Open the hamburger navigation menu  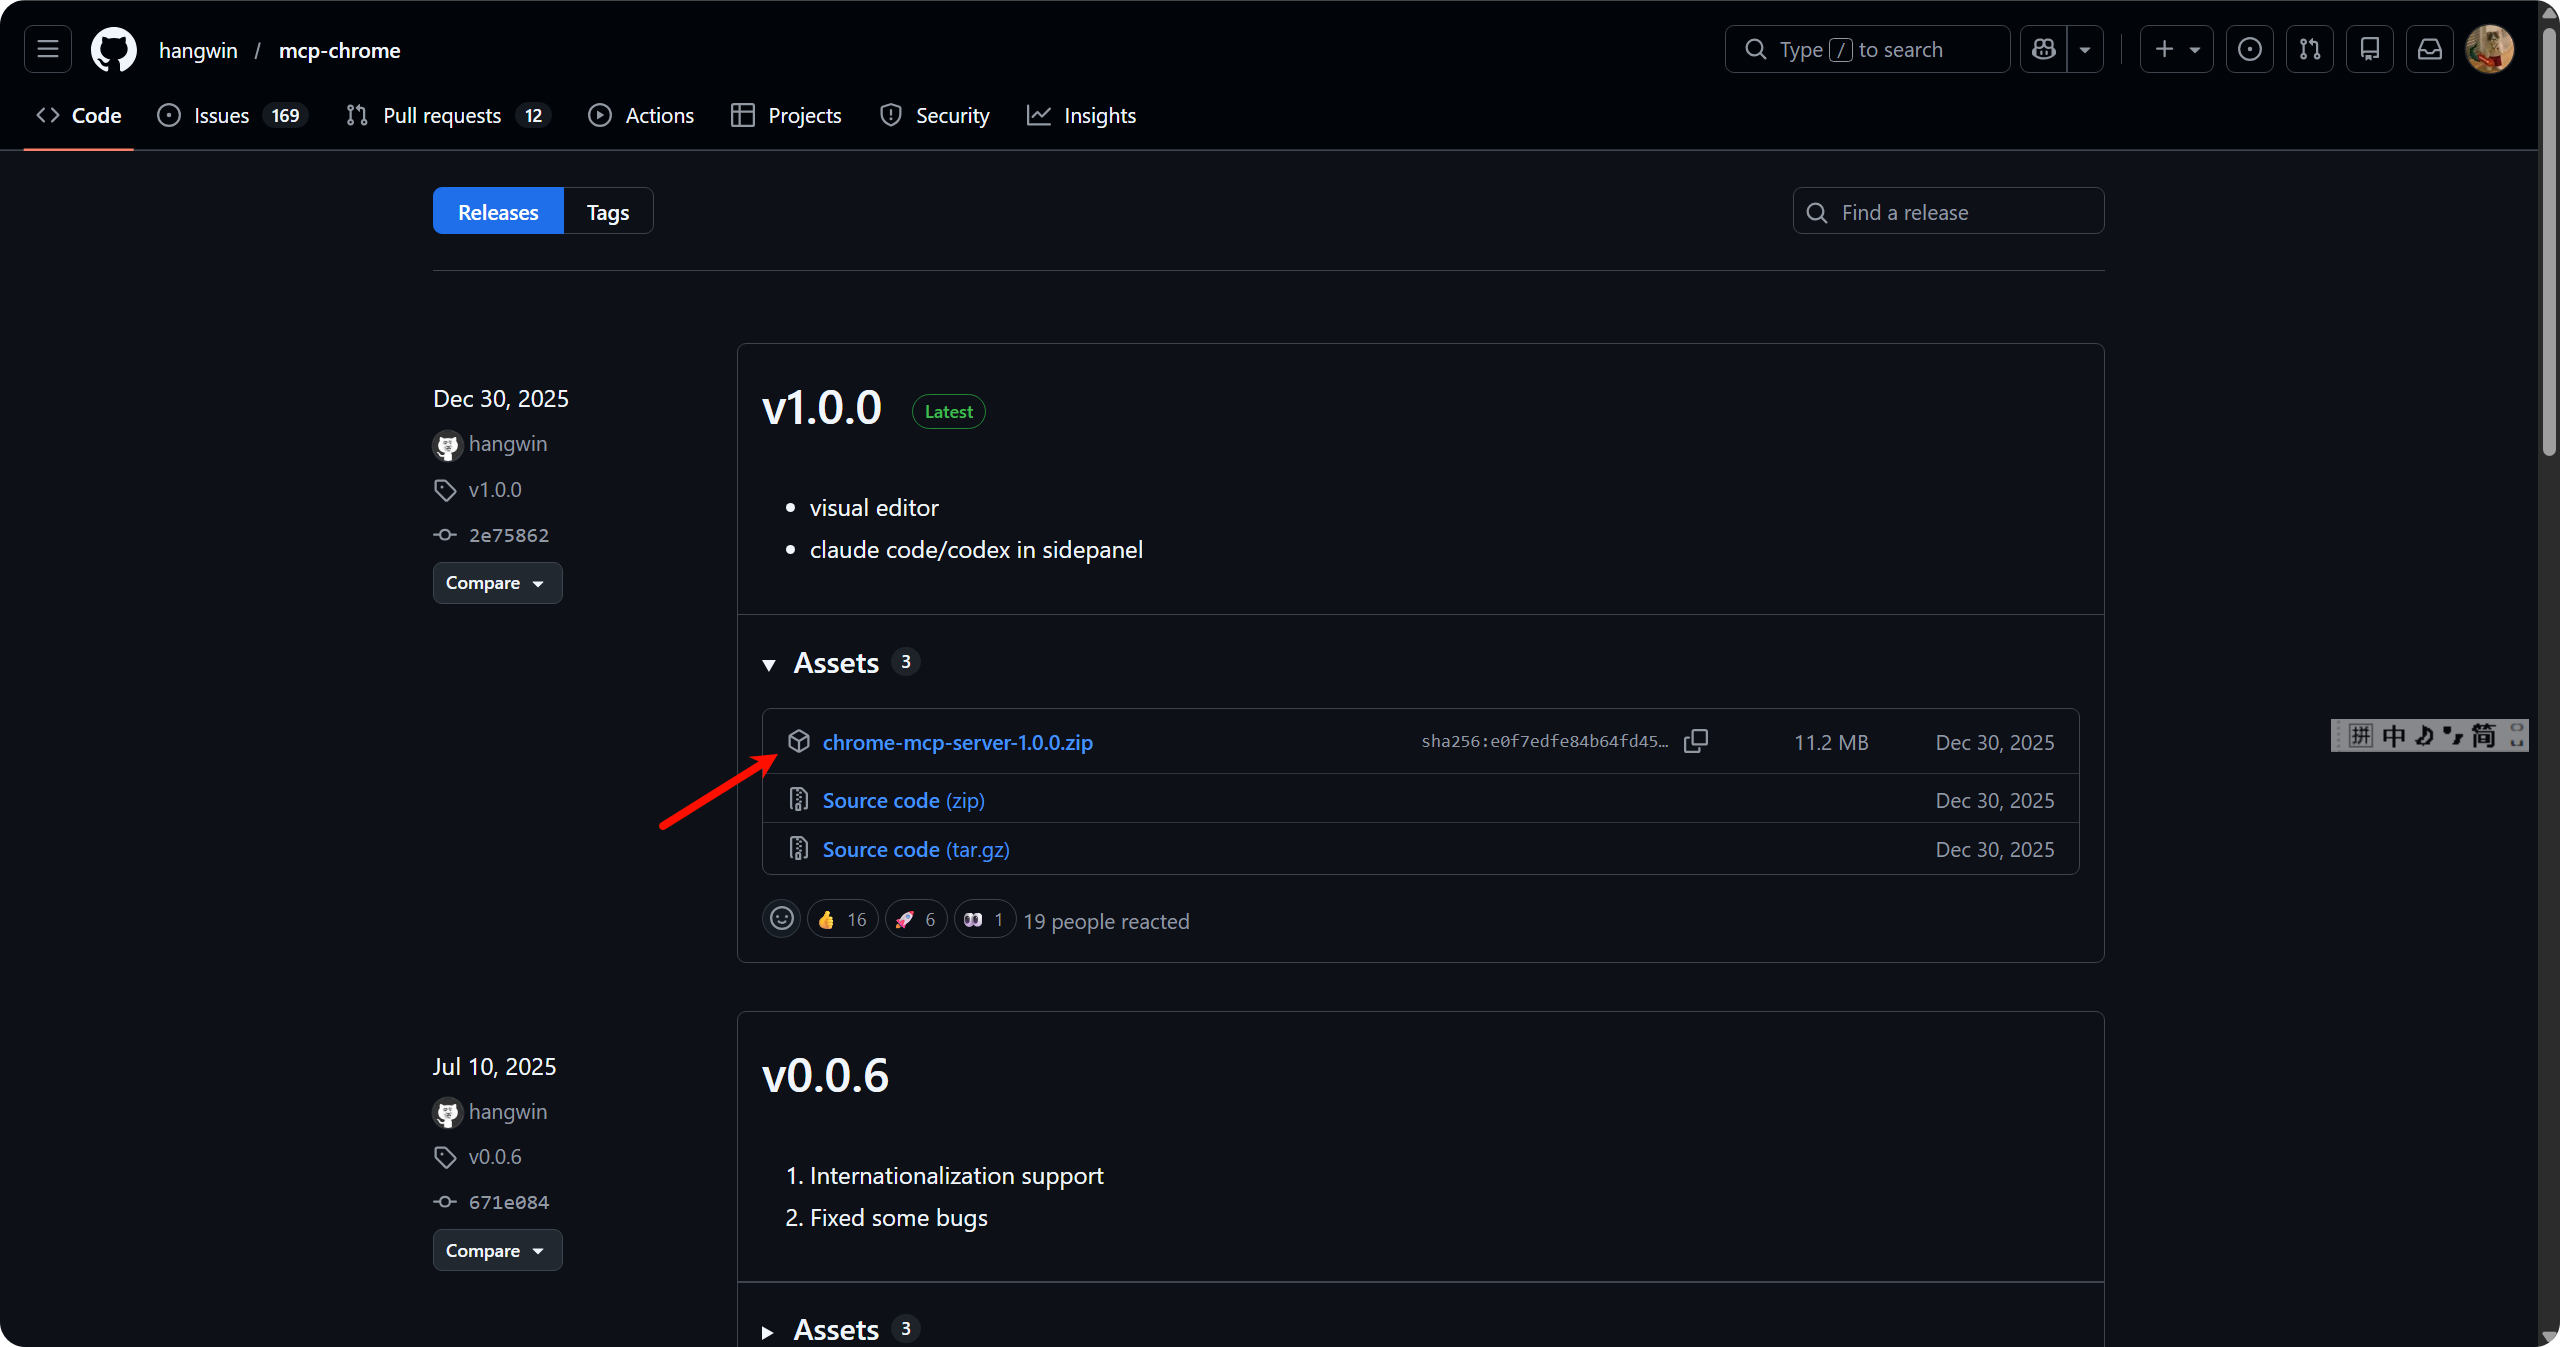(x=48, y=49)
